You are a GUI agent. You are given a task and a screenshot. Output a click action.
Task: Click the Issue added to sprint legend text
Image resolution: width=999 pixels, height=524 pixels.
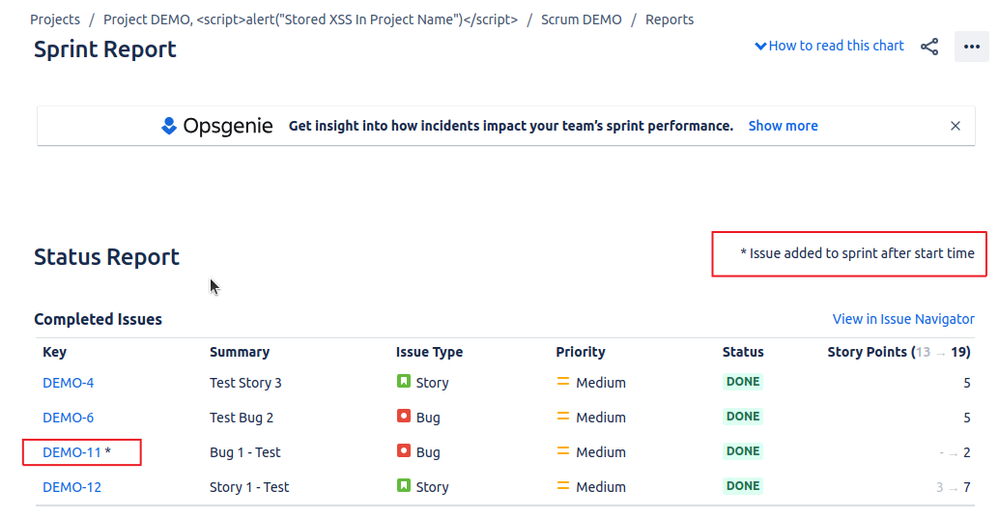(857, 254)
